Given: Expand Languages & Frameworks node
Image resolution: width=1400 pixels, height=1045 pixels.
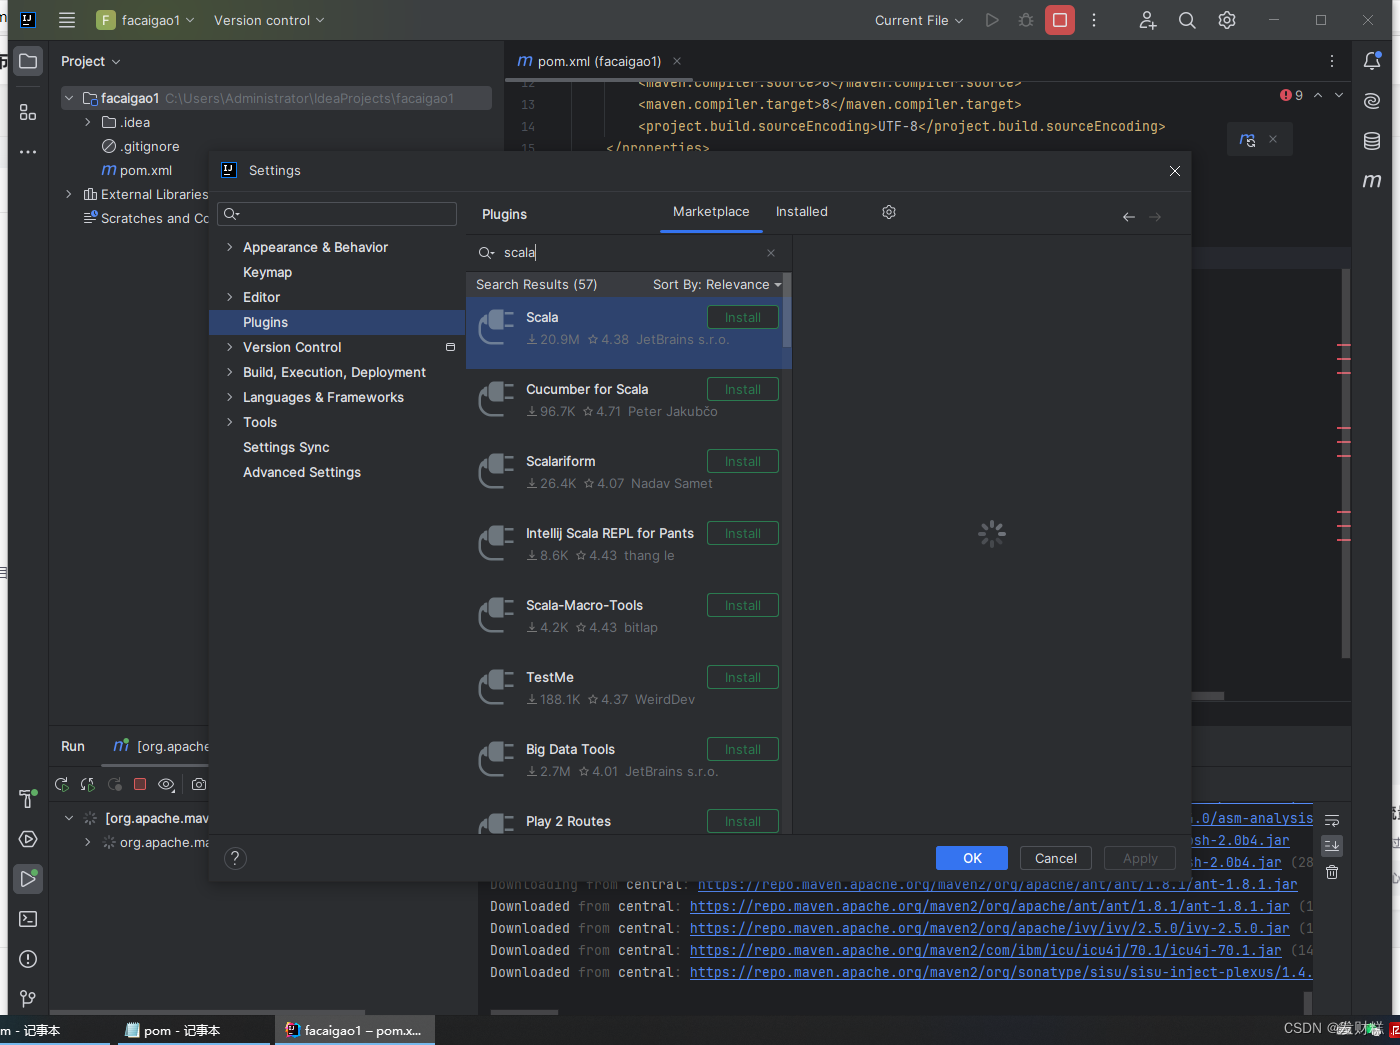Looking at the screenshot, I should pyautogui.click(x=229, y=397).
